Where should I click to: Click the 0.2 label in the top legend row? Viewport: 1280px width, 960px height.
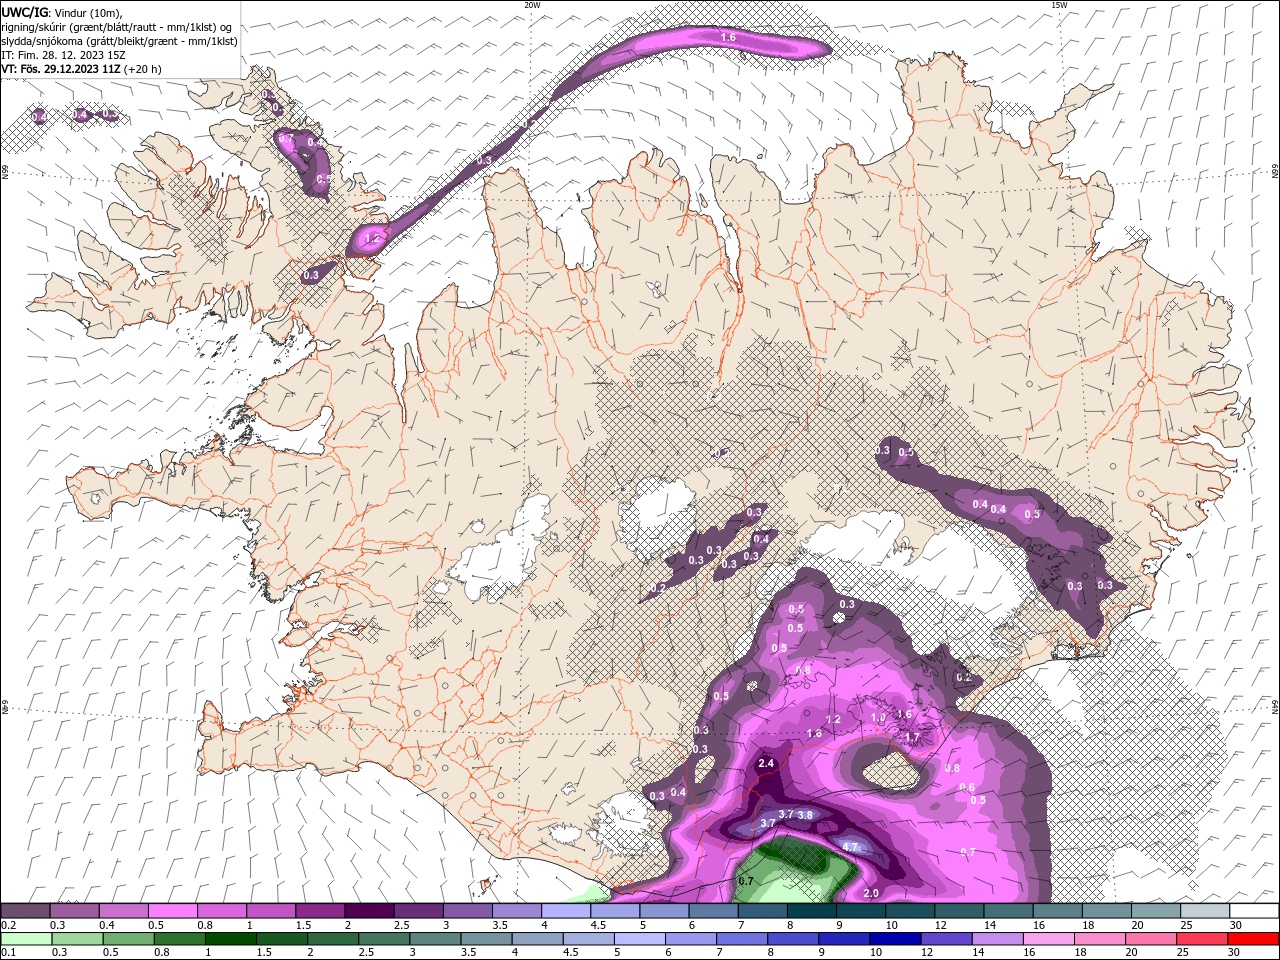7,925
